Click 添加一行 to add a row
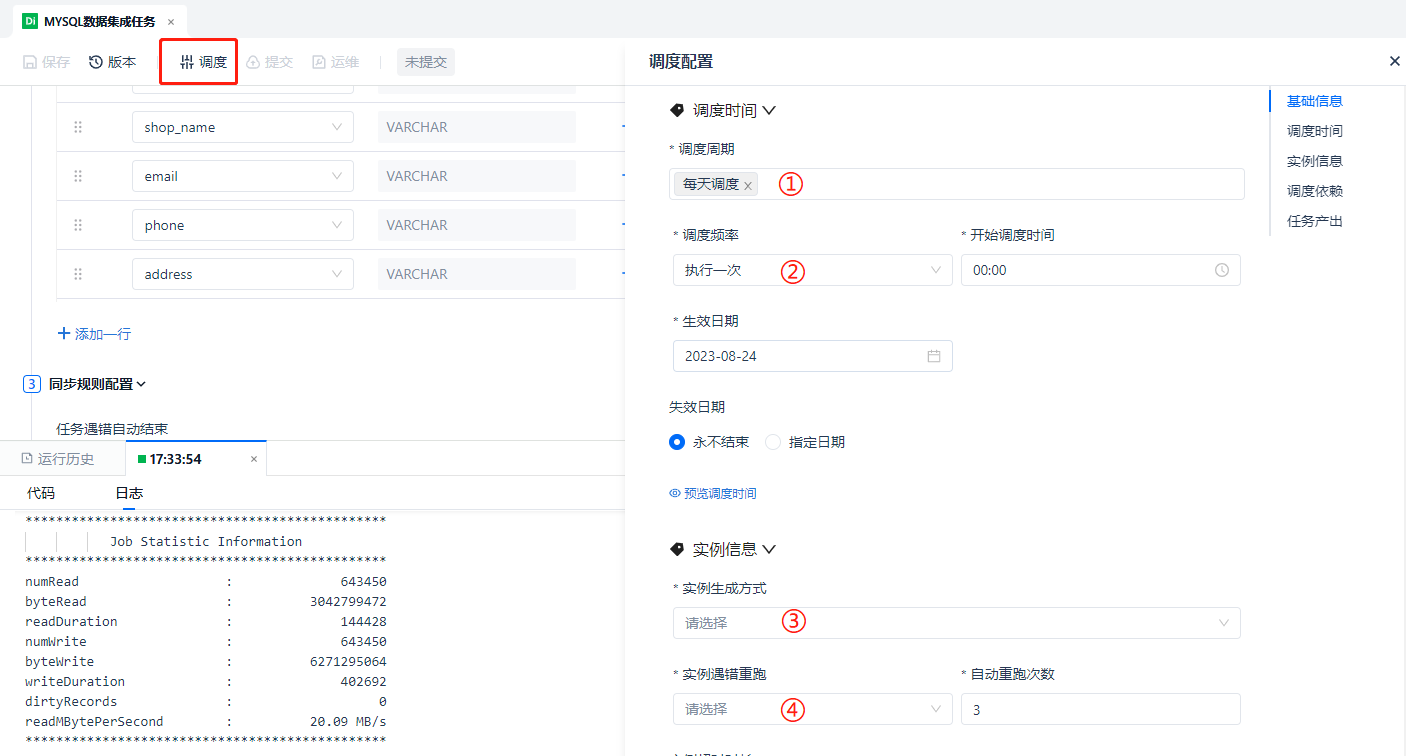Image resolution: width=1406 pixels, height=756 pixels. pos(94,334)
